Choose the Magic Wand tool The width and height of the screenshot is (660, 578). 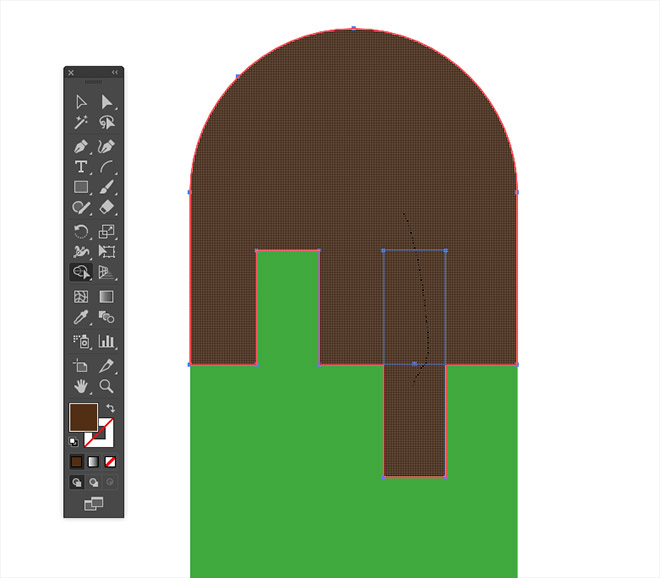tap(81, 123)
